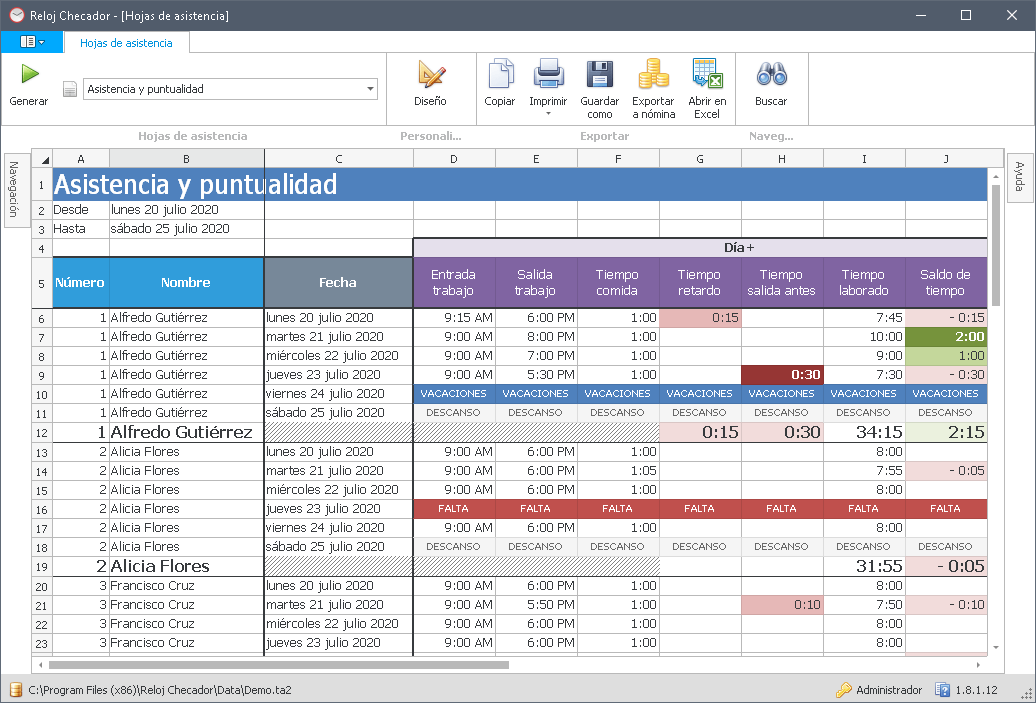This screenshot has width=1036, height=703.
Task: Click the horizontal scrollbar at the bottom
Action: pos(278,664)
